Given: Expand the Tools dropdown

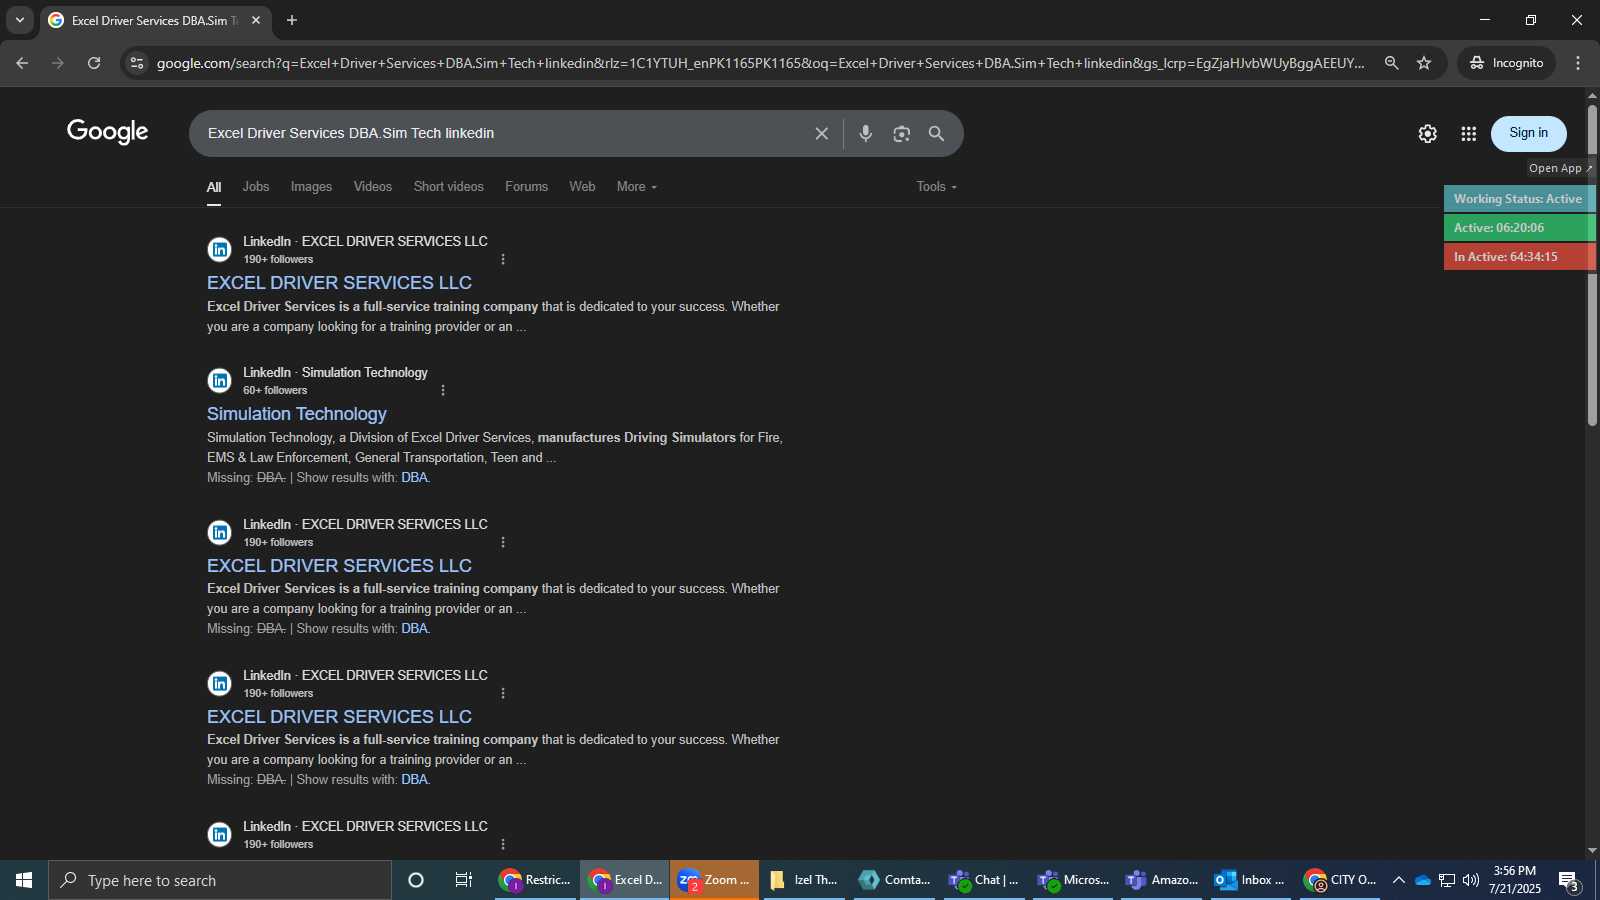Looking at the screenshot, I should [937, 187].
